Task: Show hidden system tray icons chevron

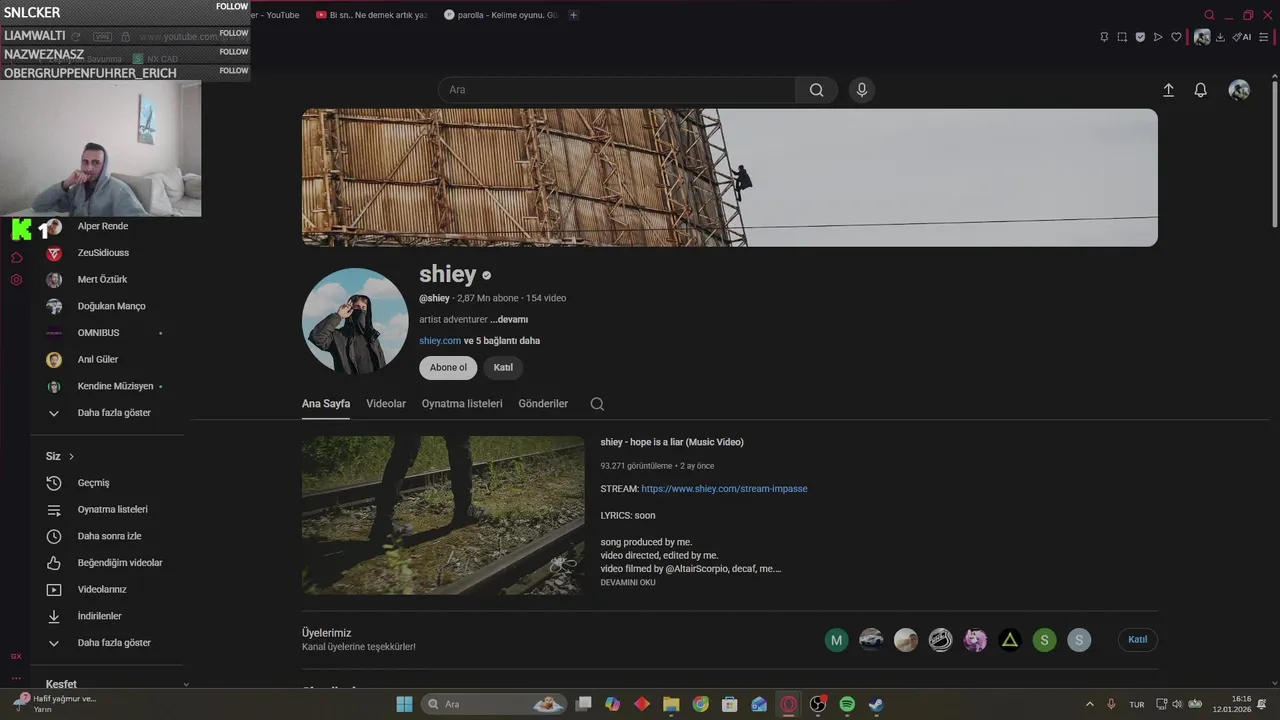Action: coord(1090,704)
